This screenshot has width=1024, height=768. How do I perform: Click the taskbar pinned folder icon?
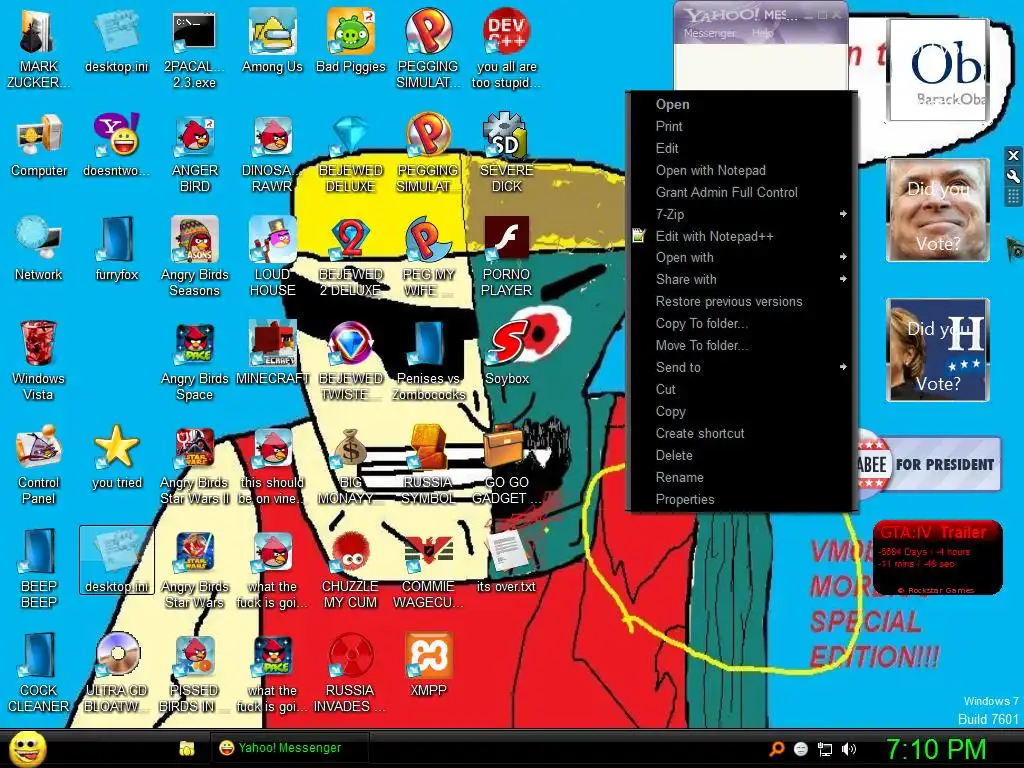187,748
